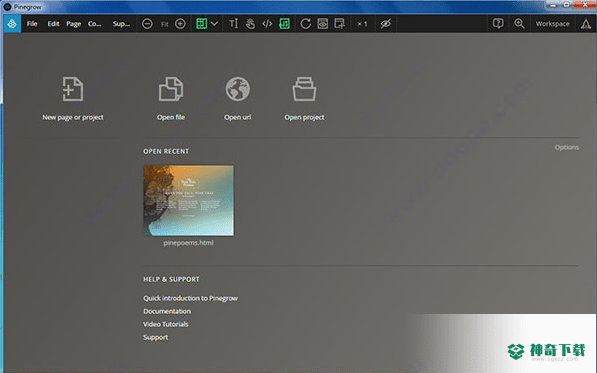Zoom out with the minus icon
This screenshot has width=597, height=373.
[x=147, y=24]
